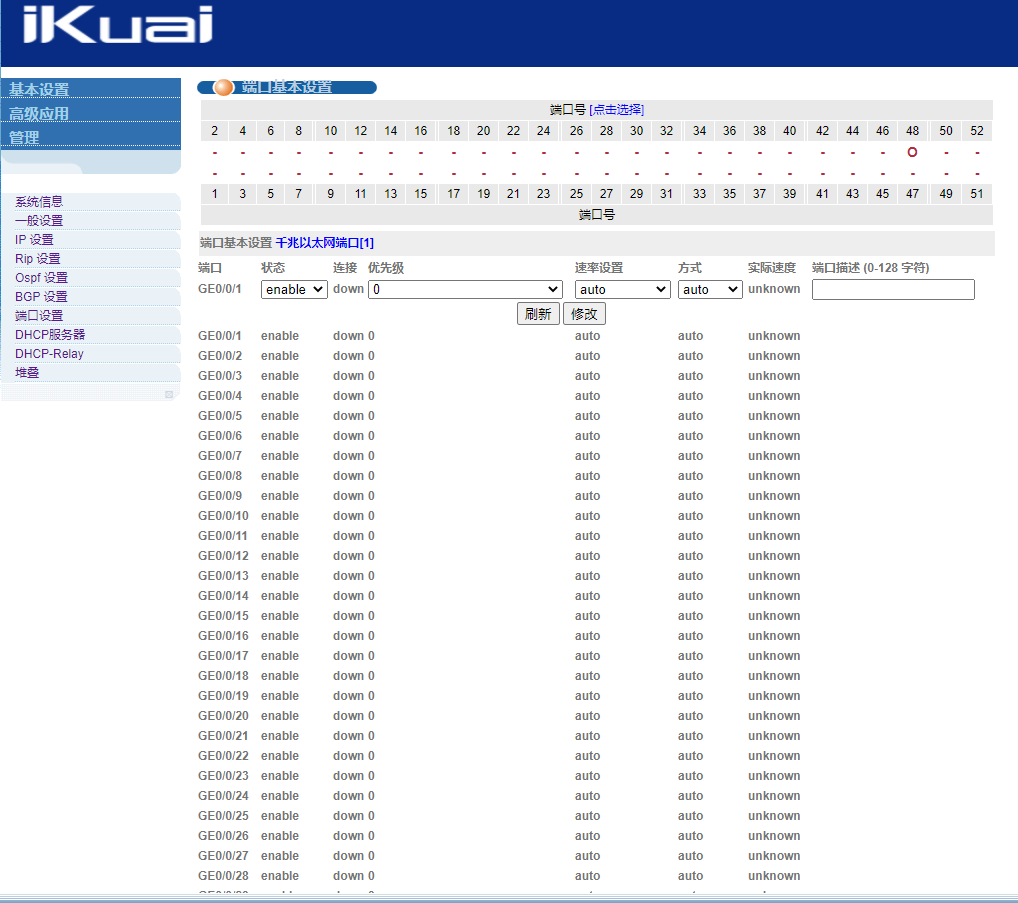Select port number 52 in grid
The image size is (1018, 903).
pos(976,130)
